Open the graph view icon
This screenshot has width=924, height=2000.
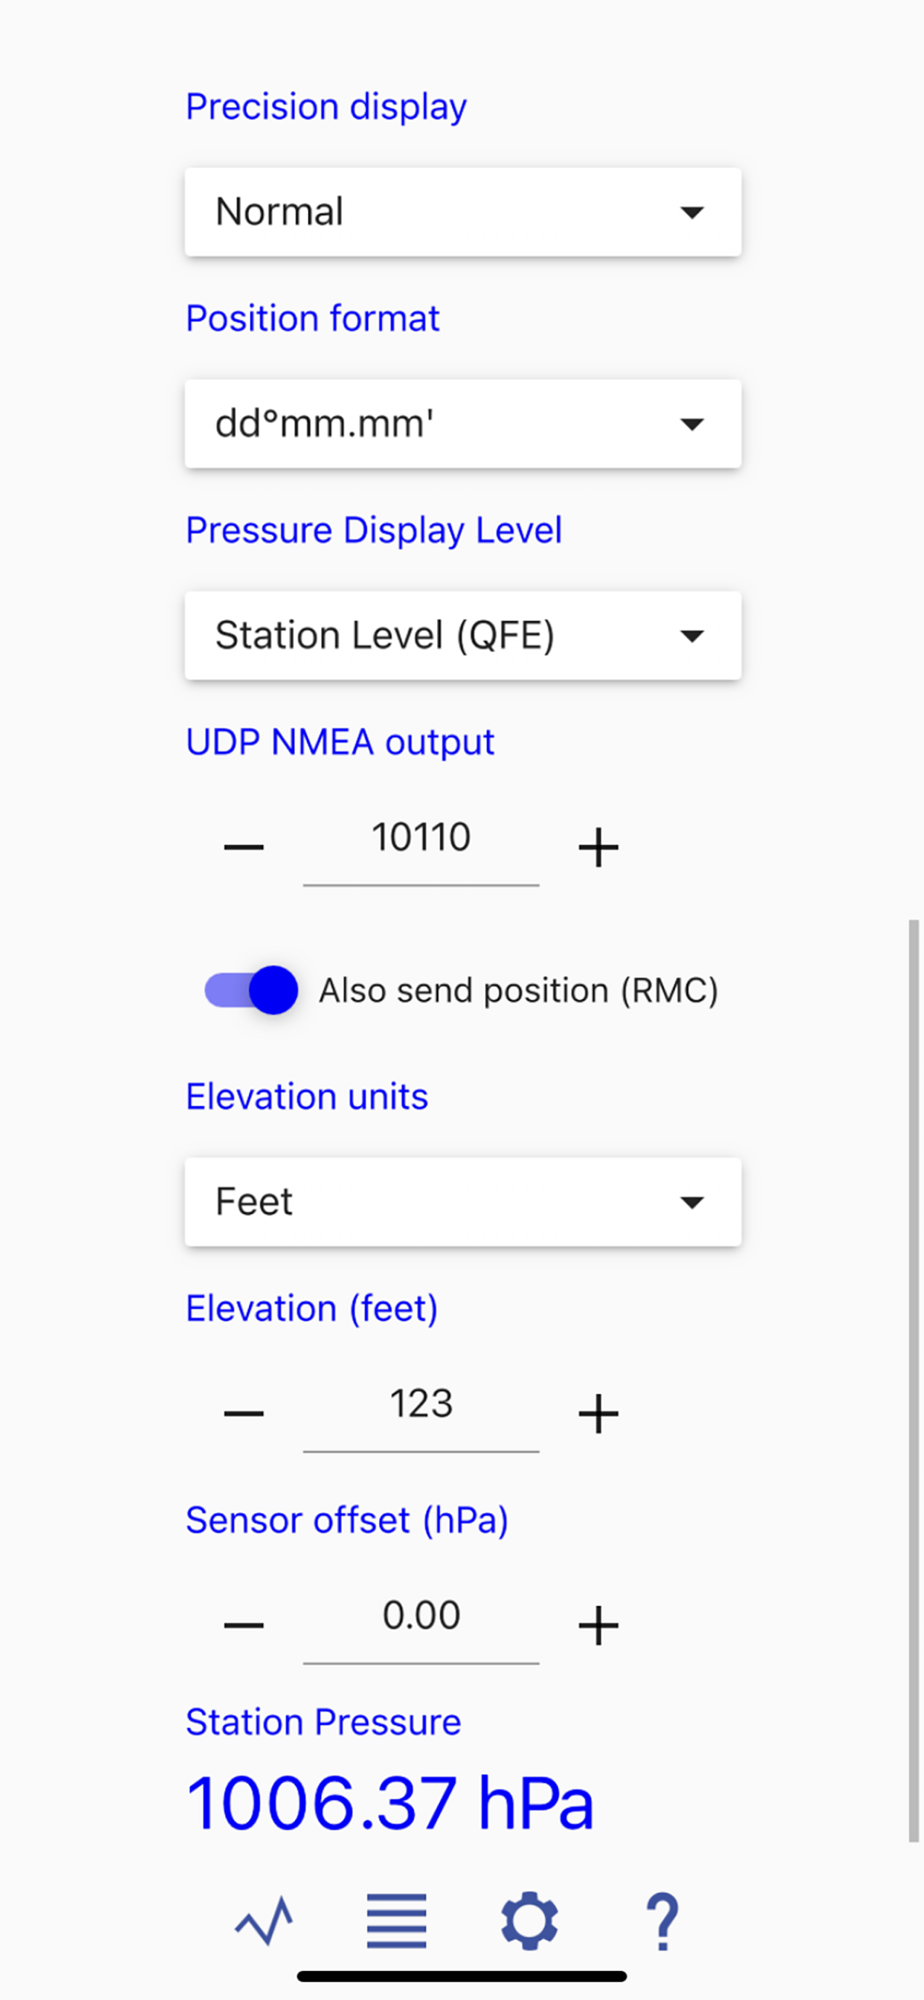coord(264,1921)
